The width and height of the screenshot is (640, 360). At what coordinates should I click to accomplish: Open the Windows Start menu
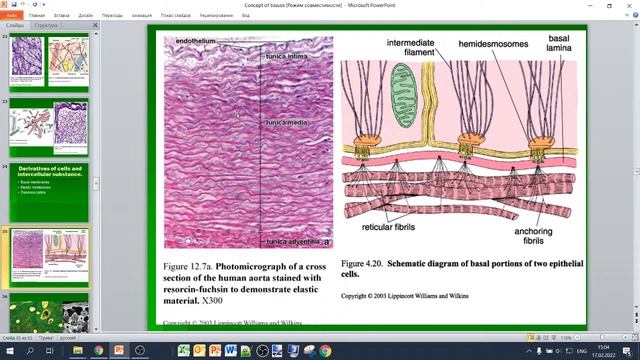(x=10, y=351)
